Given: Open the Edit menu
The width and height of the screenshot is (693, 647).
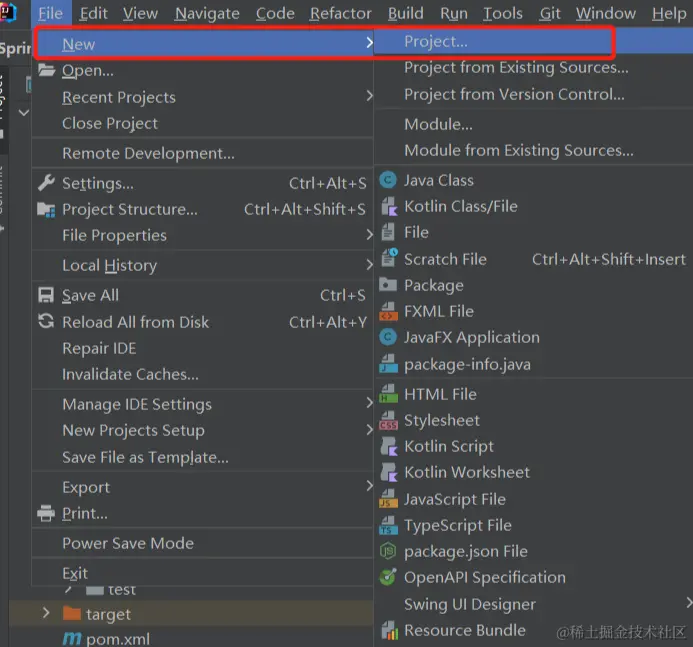Looking at the screenshot, I should point(93,14).
